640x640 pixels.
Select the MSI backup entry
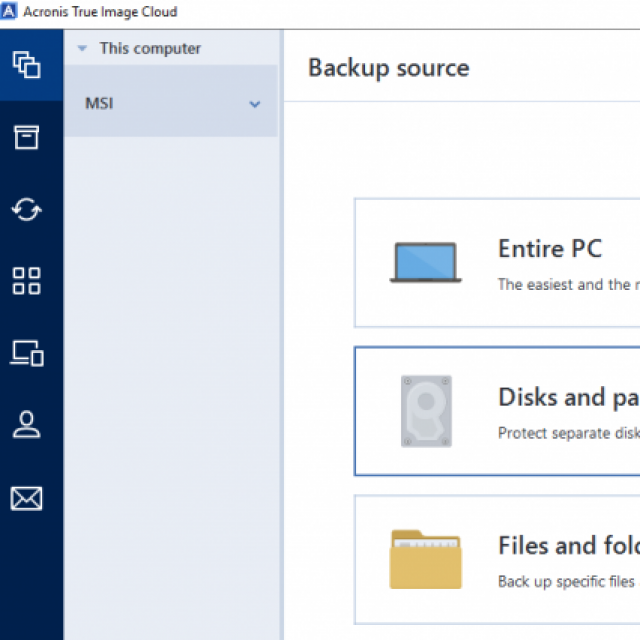pos(140,103)
